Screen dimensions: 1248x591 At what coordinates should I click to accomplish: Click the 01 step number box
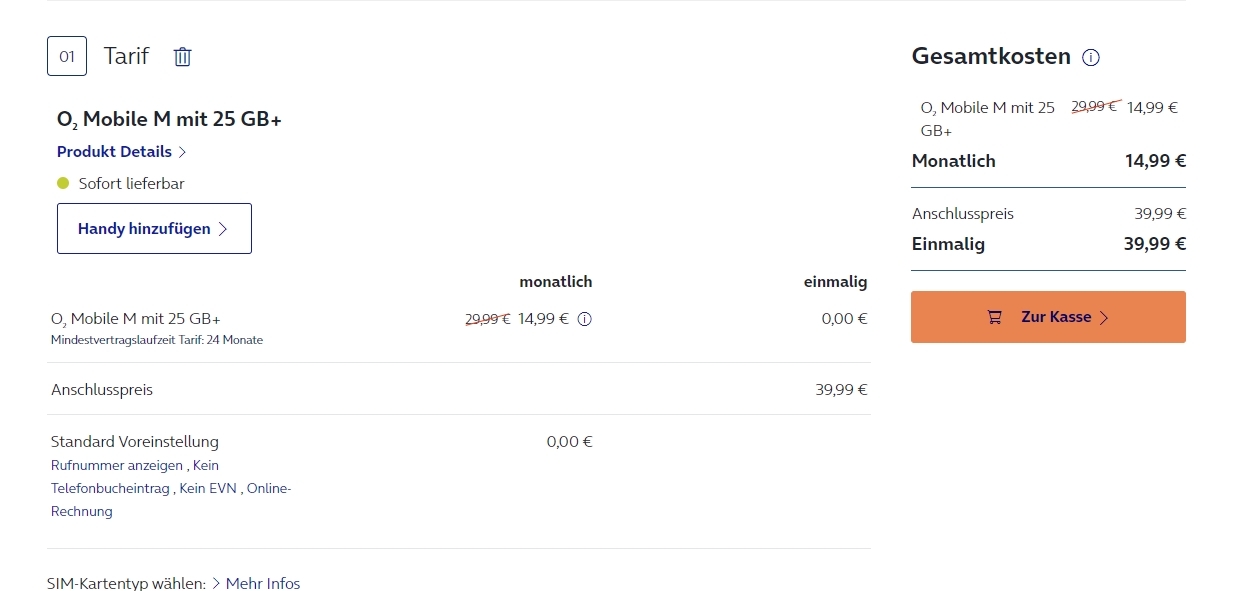pyautogui.click(x=67, y=56)
